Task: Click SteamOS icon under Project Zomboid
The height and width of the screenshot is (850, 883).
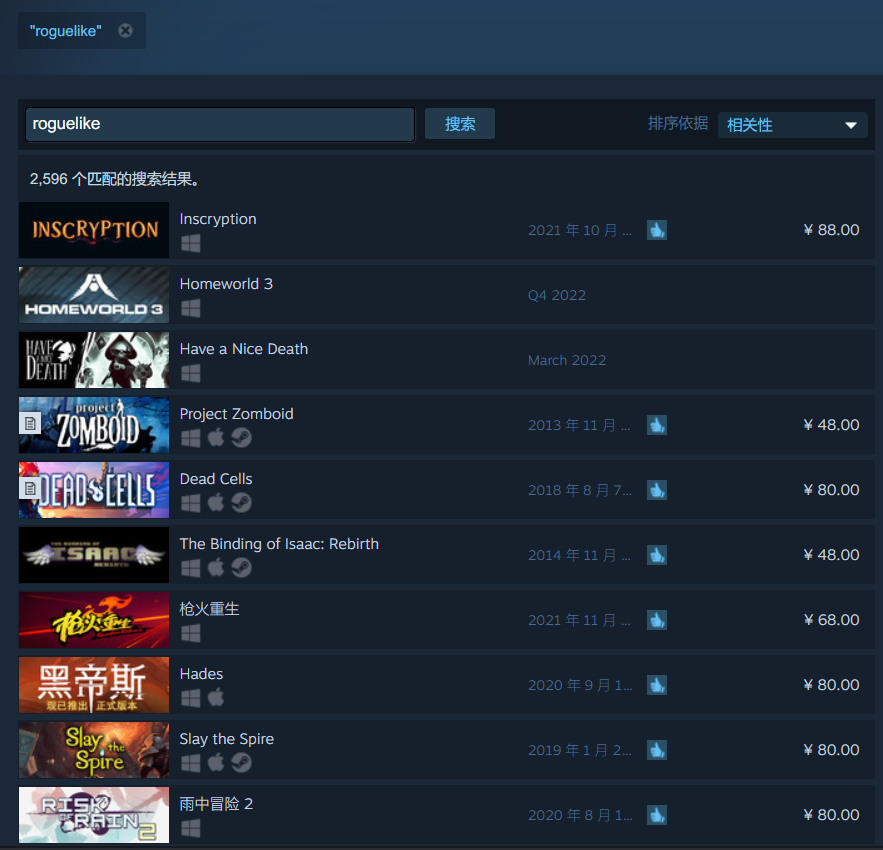Action: coord(241,438)
